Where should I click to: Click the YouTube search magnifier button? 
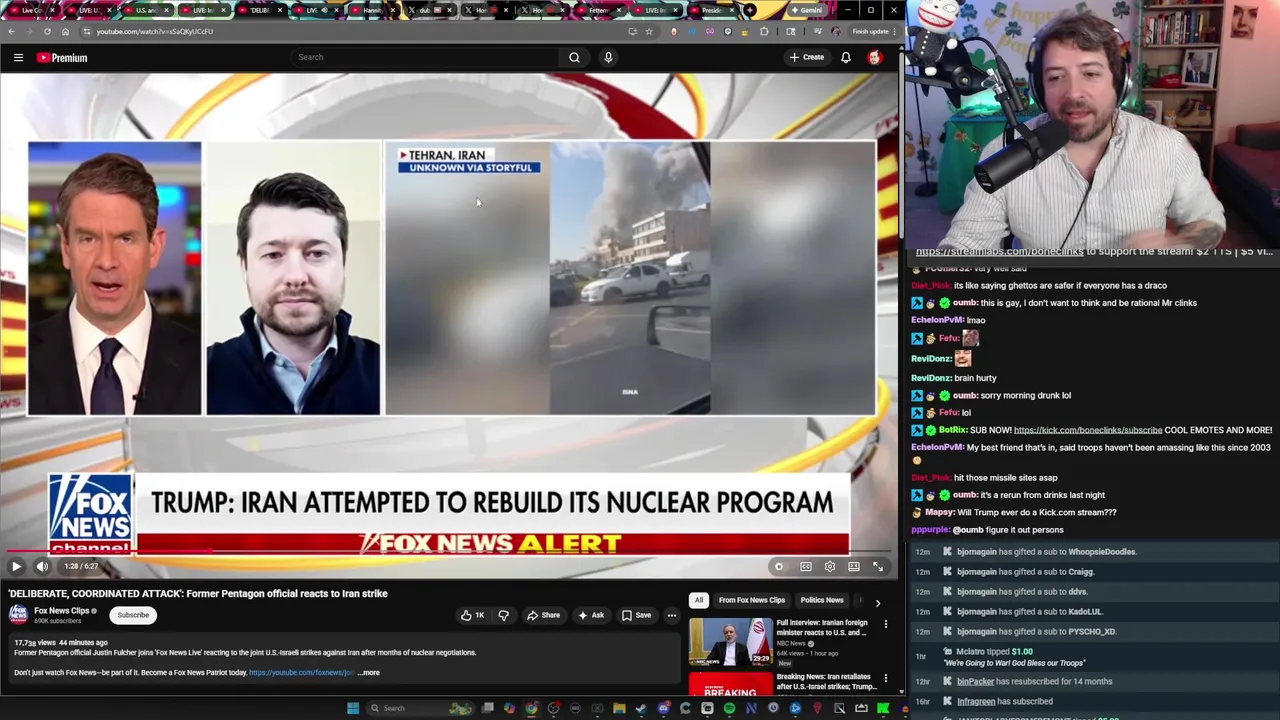tap(574, 57)
